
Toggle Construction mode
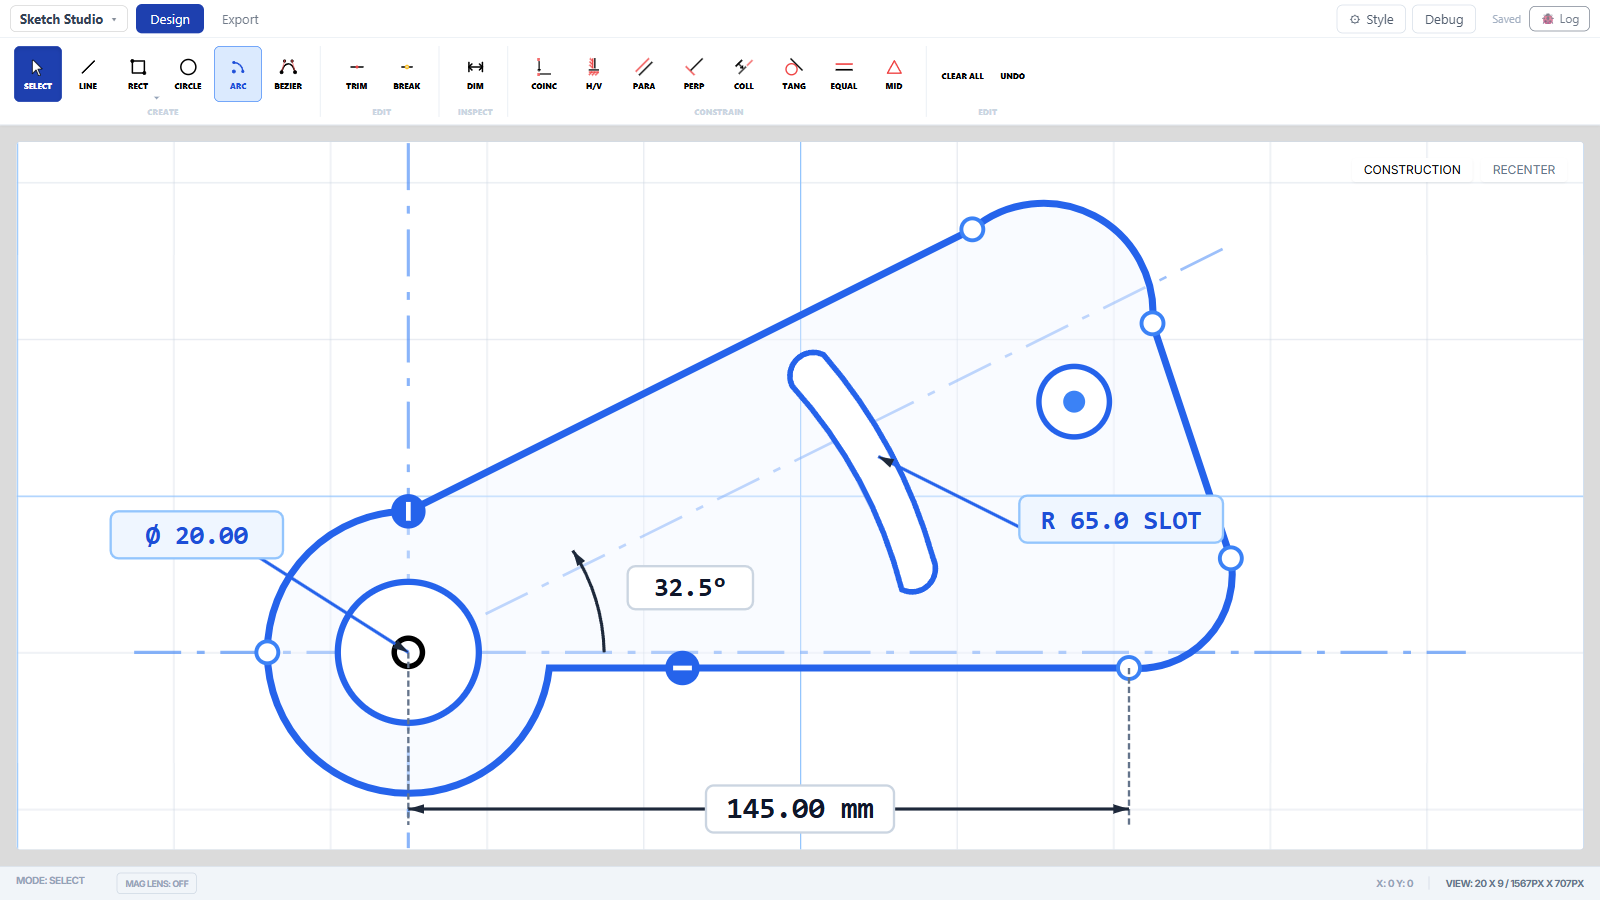(x=1412, y=170)
